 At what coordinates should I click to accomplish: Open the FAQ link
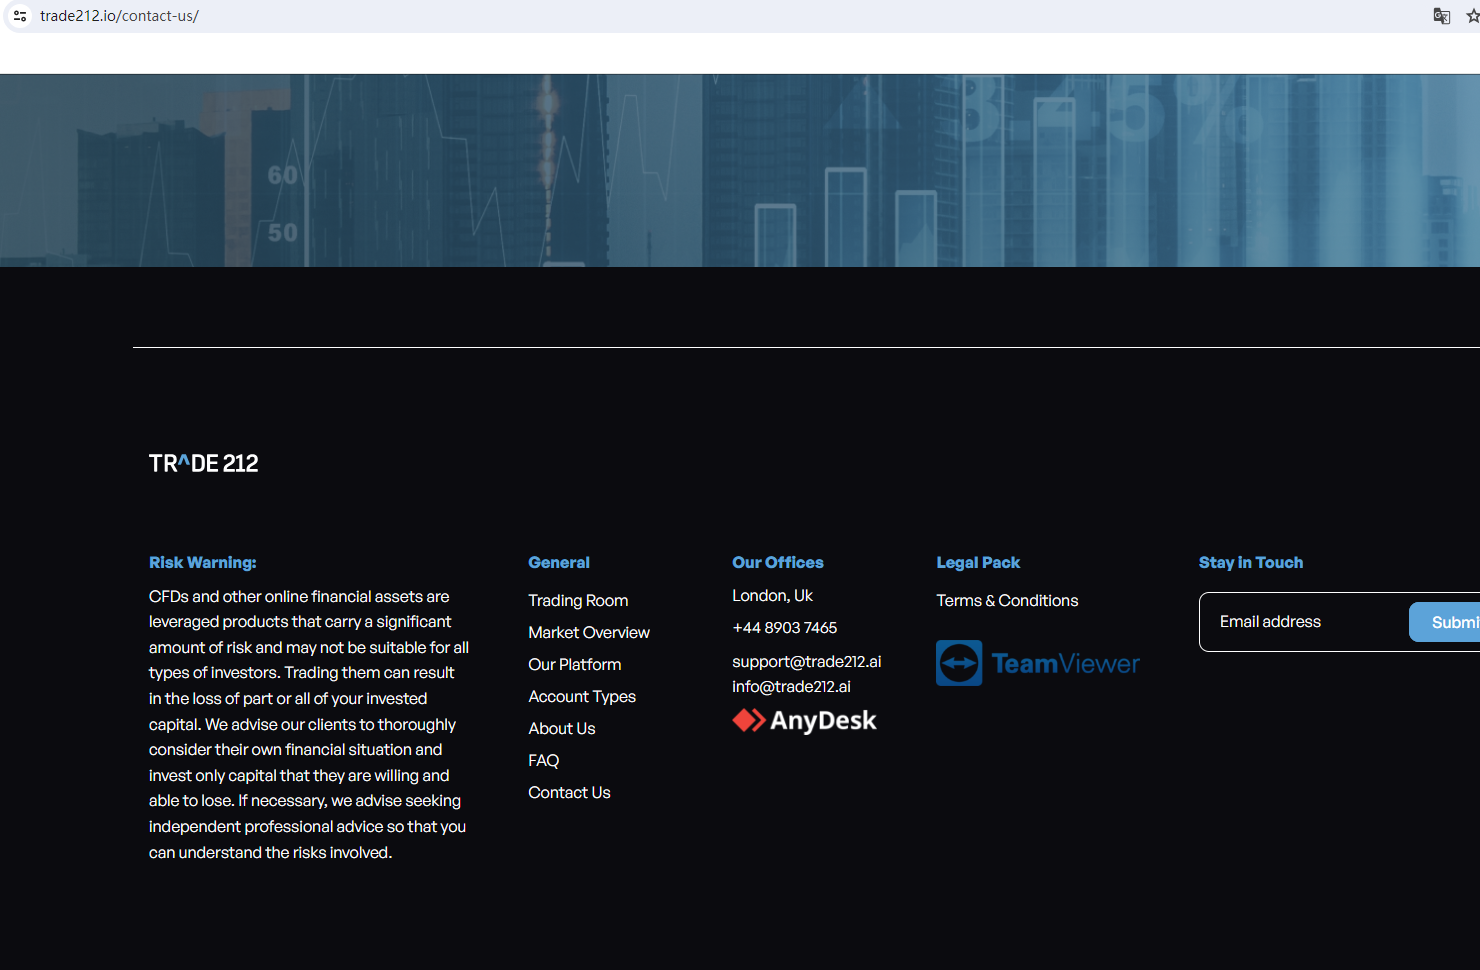(x=543, y=761)
